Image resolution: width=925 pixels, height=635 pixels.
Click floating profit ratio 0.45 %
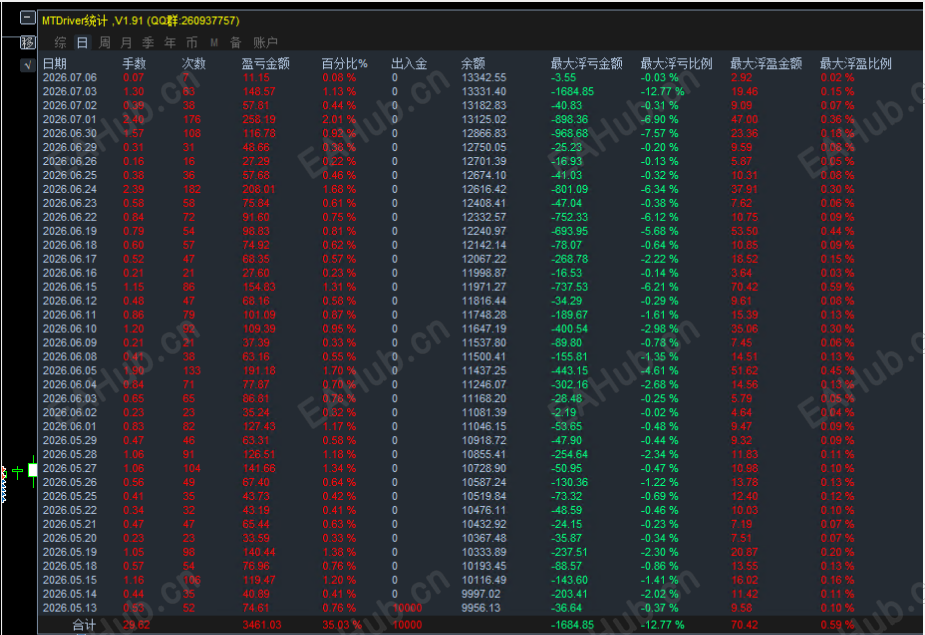pyautogui.click(x=837, y=371)
